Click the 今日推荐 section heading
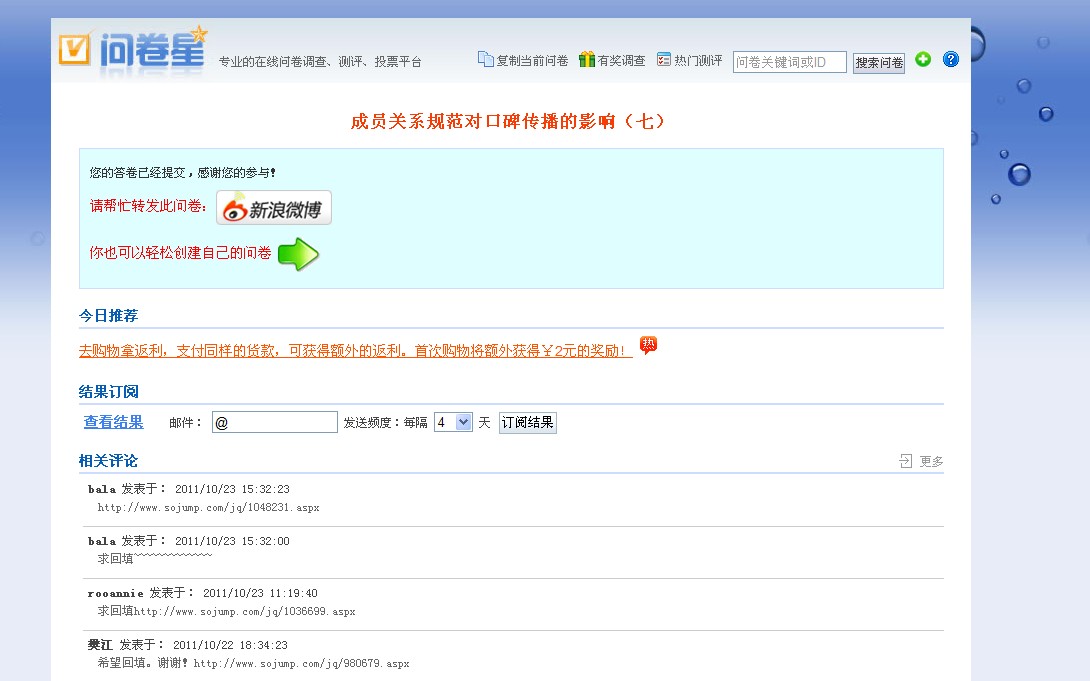This screenshot has width=1090, height=681. [108, 316]
